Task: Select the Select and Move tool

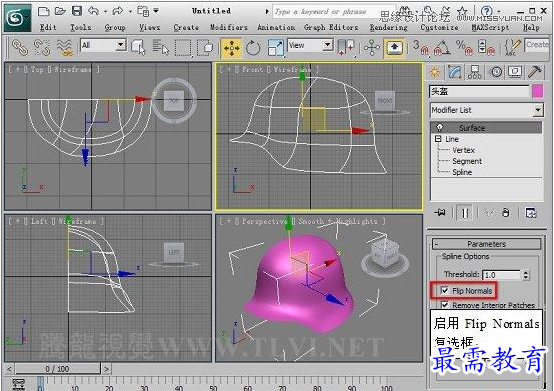Action: (231, 48)
